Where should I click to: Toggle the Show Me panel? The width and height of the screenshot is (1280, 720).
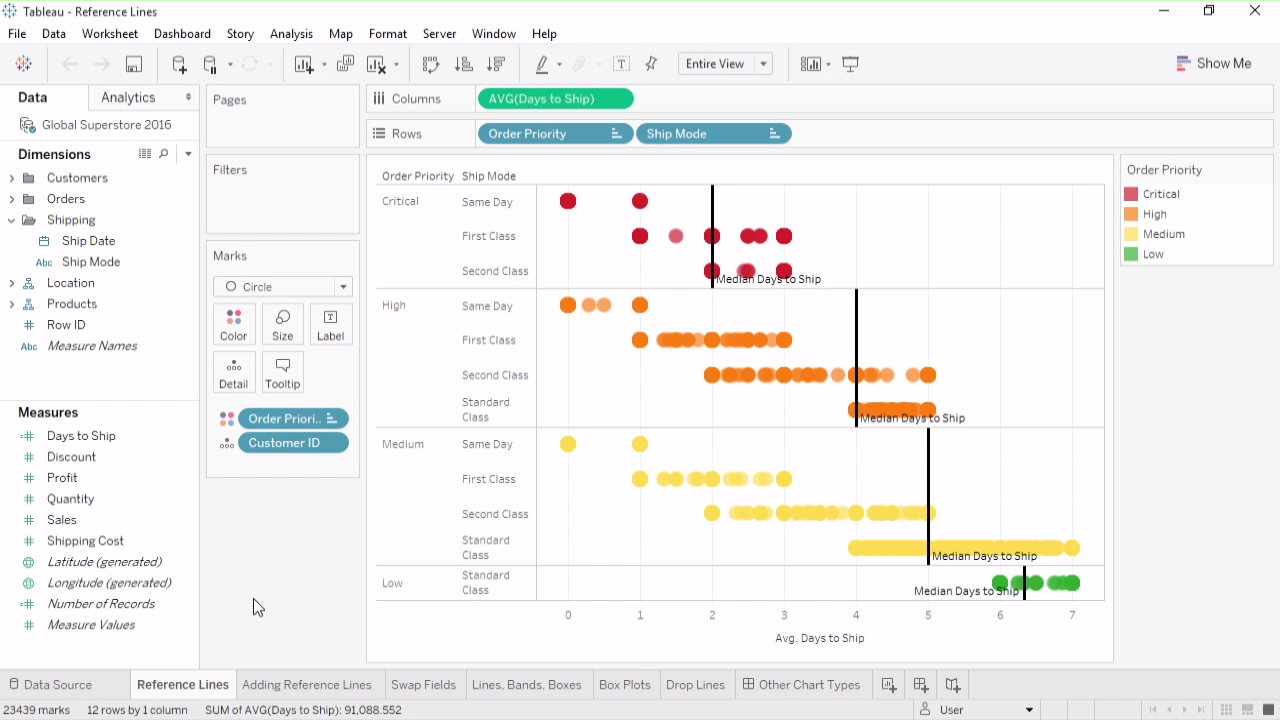click(1214, 63)
